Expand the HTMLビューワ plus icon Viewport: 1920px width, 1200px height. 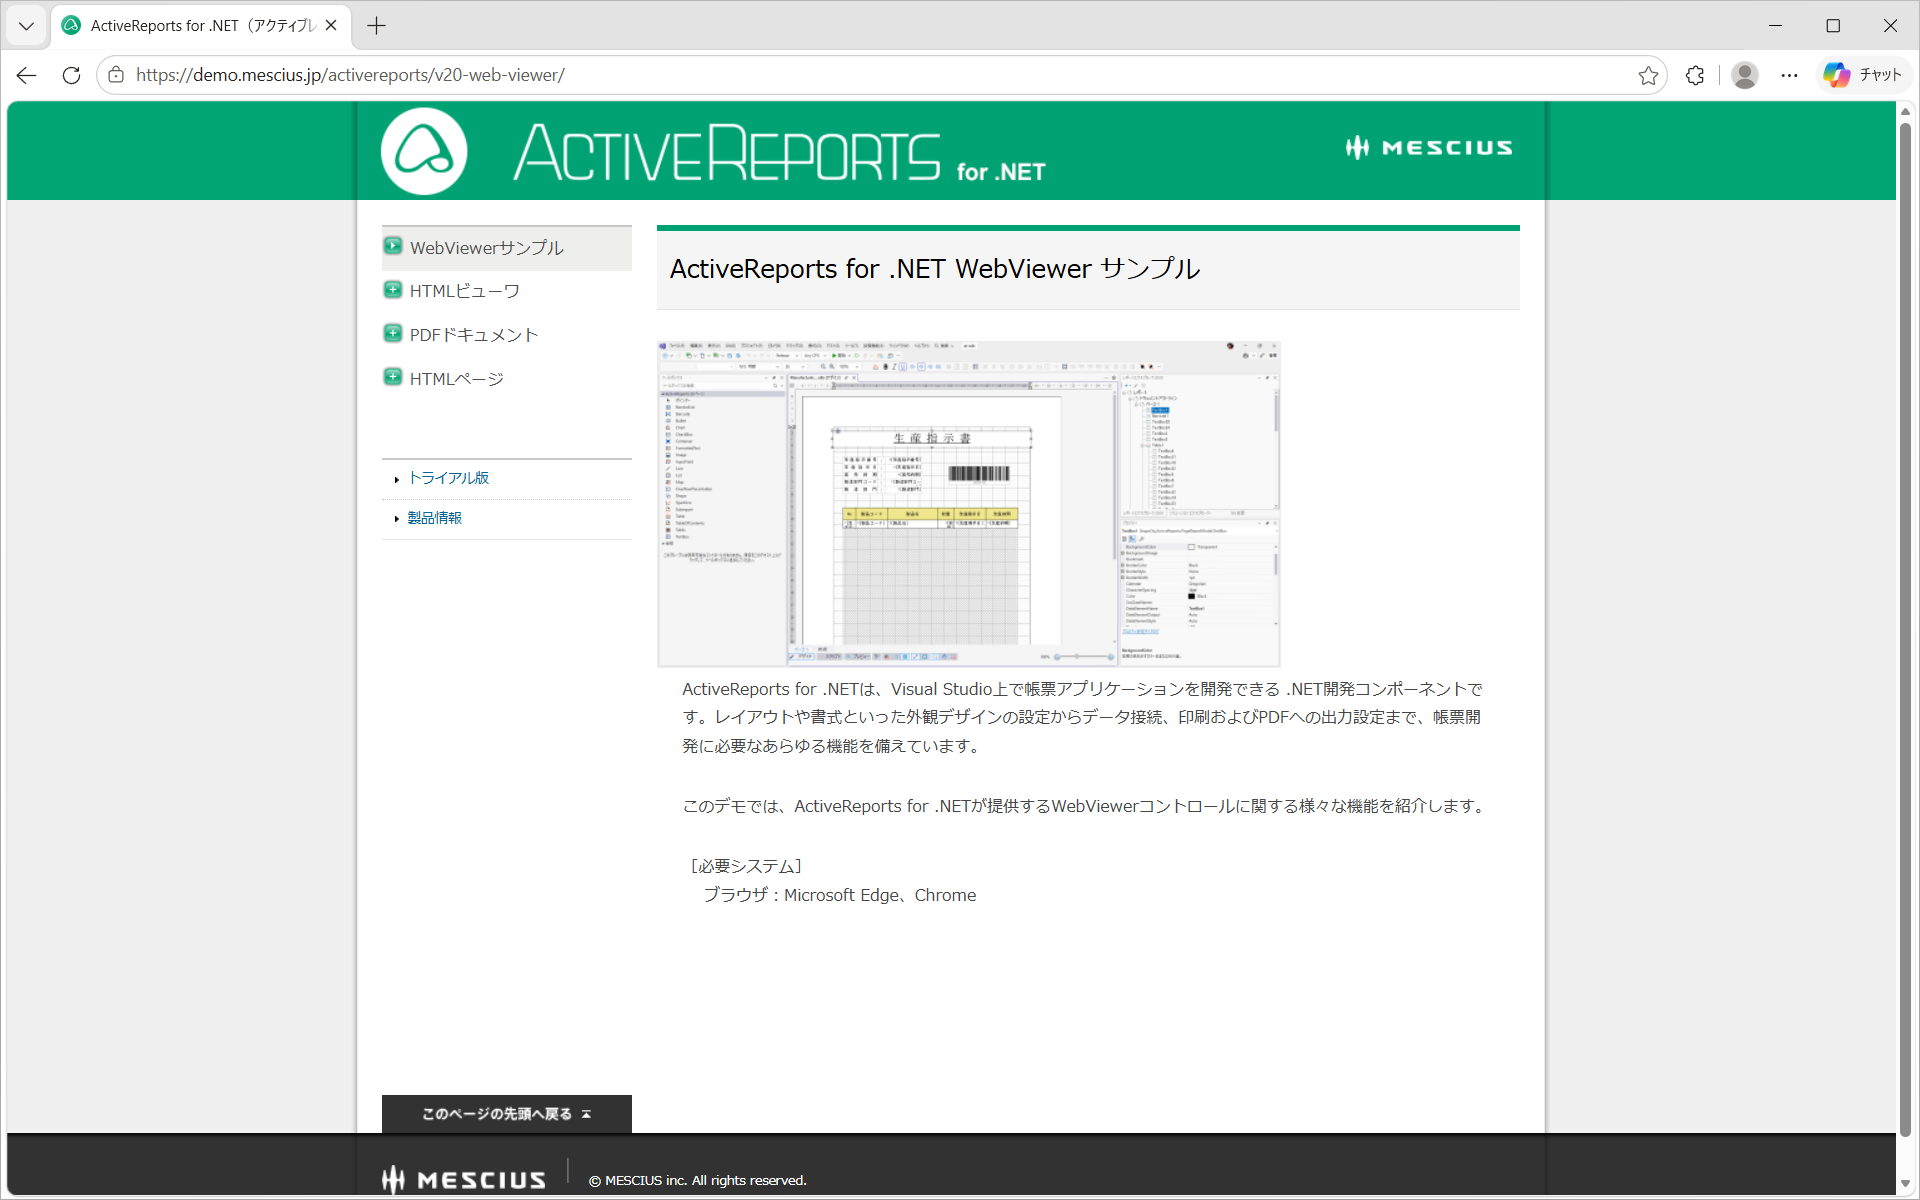coord(393,290)
